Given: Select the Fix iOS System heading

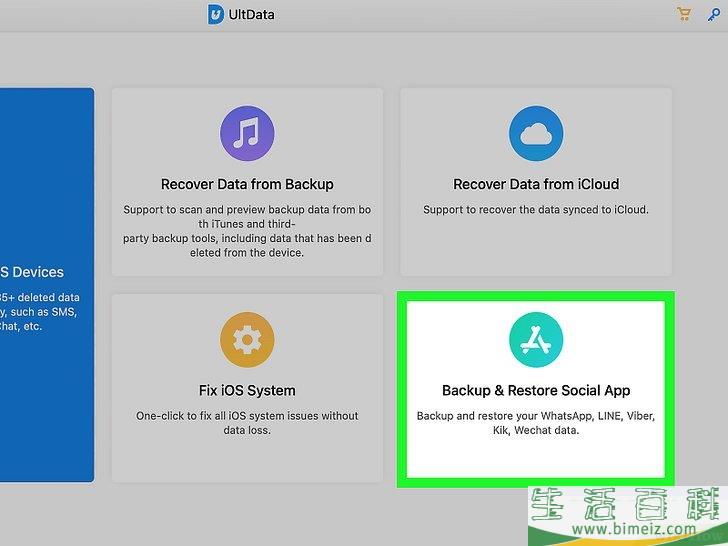Looking at the screenshot, I should tap(247, 390).
